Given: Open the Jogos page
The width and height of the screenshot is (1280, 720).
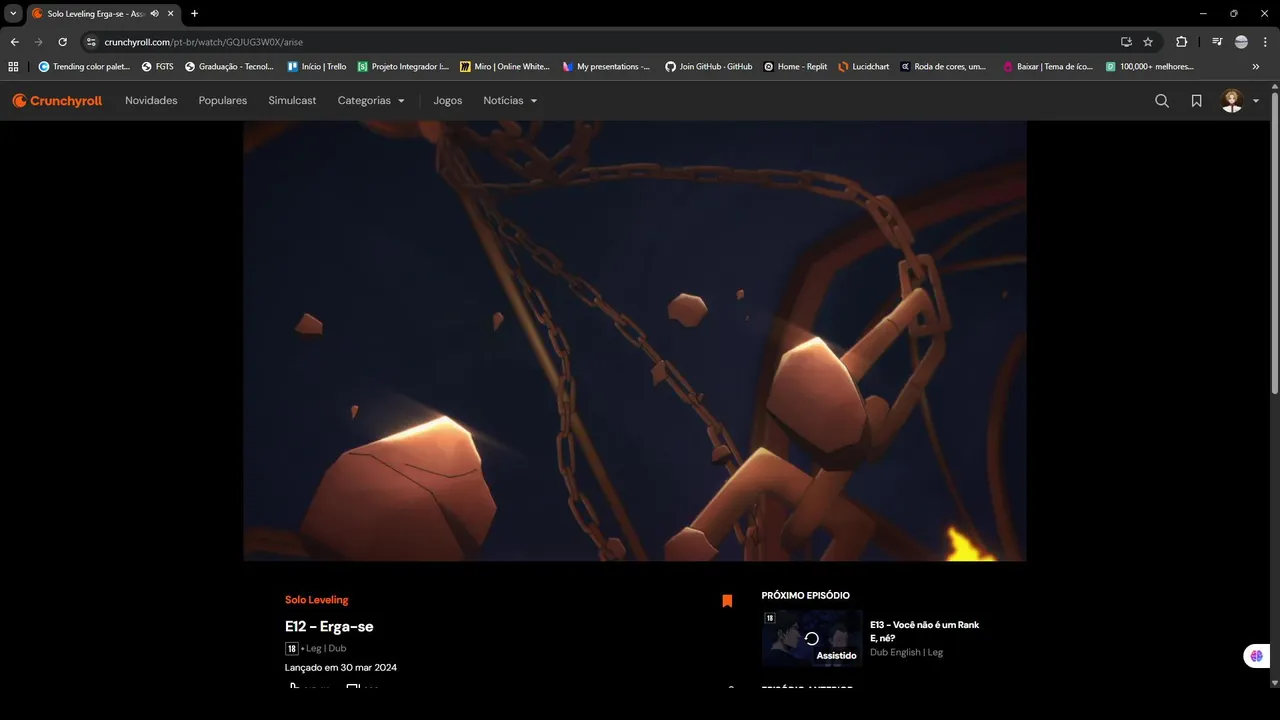Looking at the screenshot, I should (448, 101).
